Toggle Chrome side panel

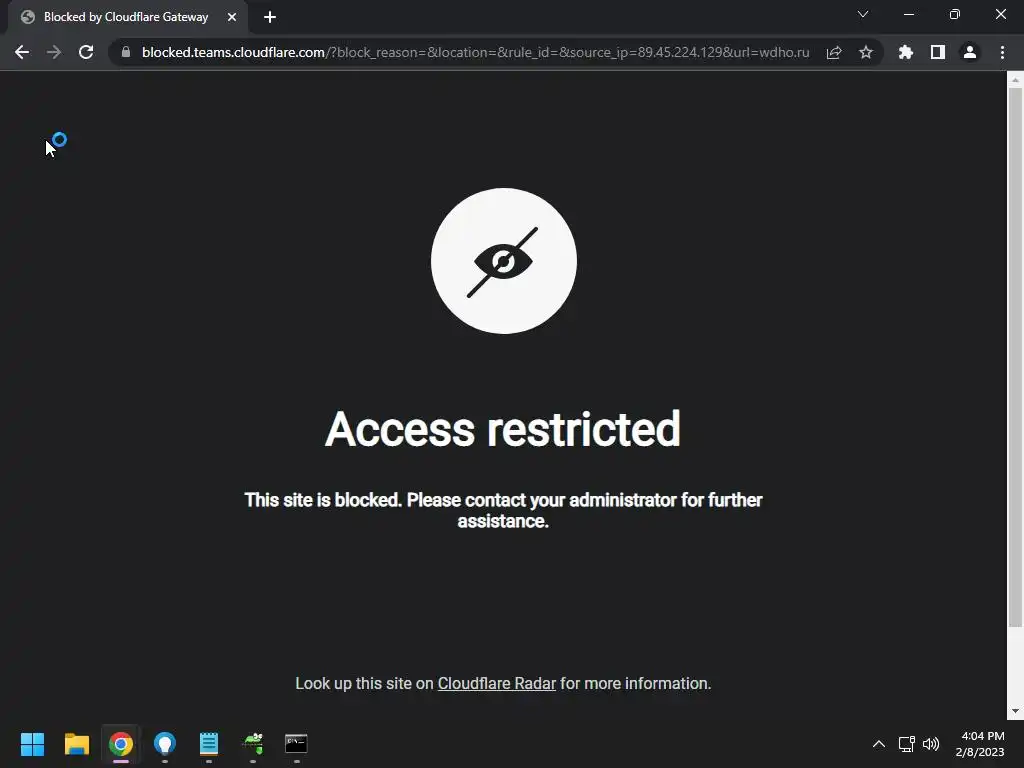937,52
